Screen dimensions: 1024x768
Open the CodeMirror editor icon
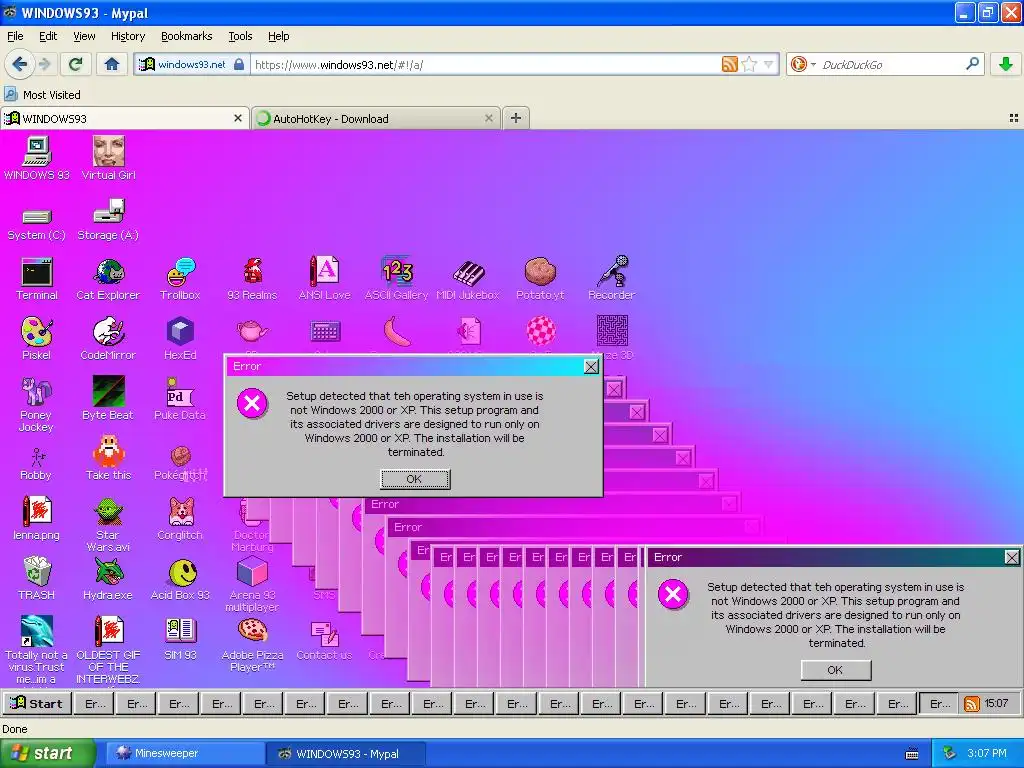[108, 339]
